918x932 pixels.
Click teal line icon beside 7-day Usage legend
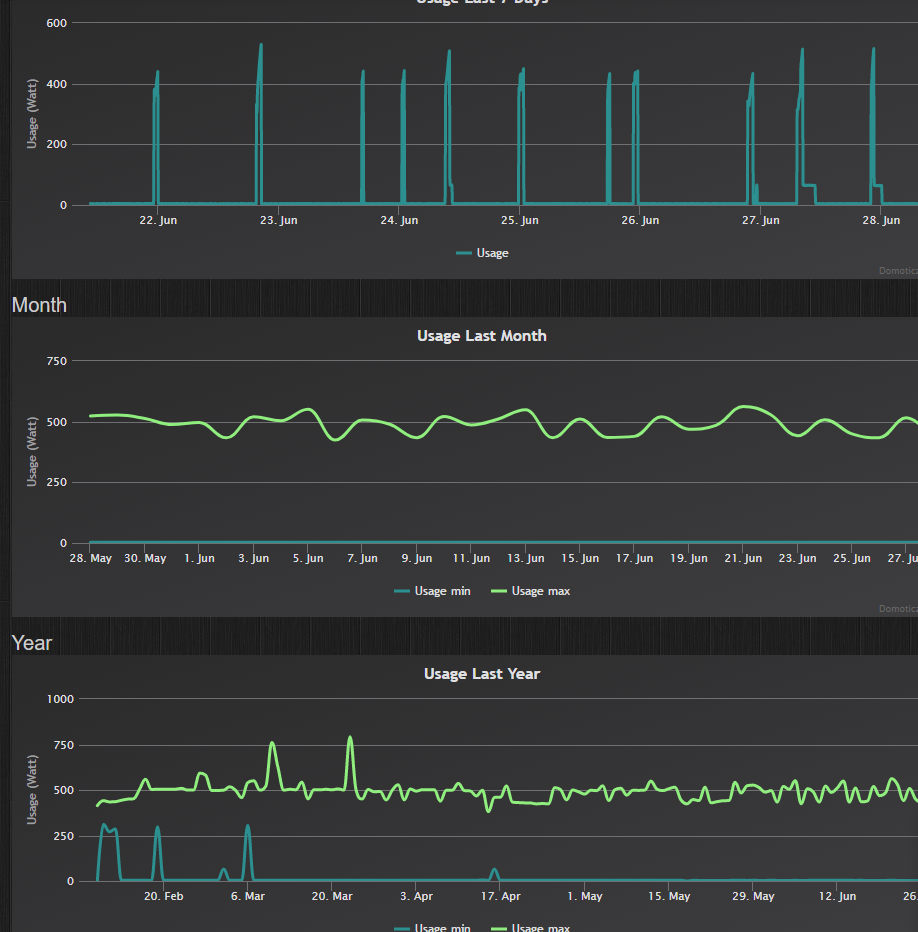click(x=464, y=253)
